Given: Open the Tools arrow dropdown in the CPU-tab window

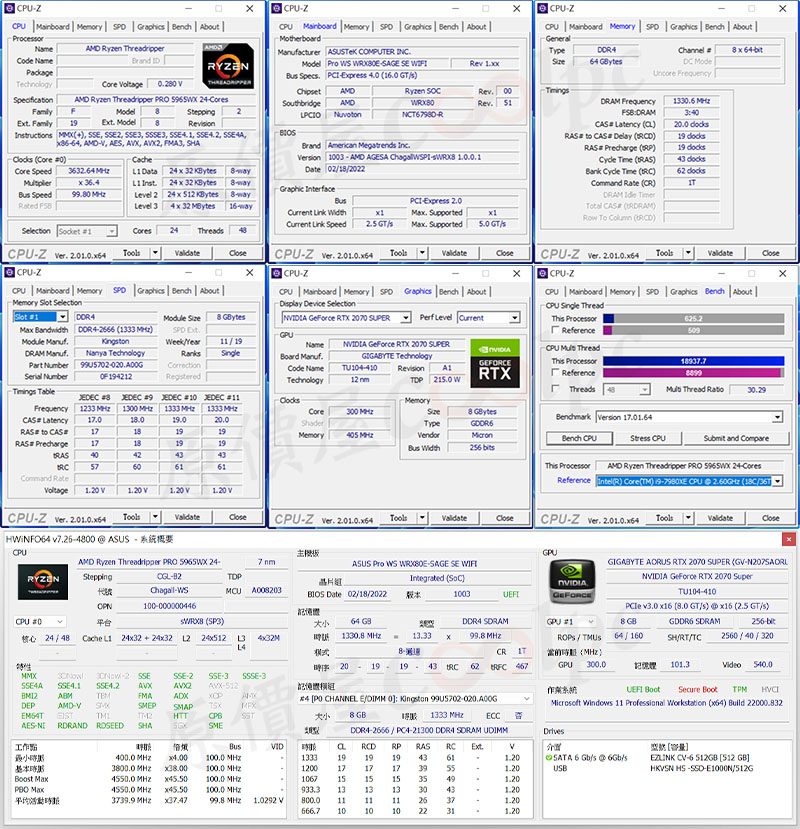Looking at the screenshot, I should [x=155, y=253].
